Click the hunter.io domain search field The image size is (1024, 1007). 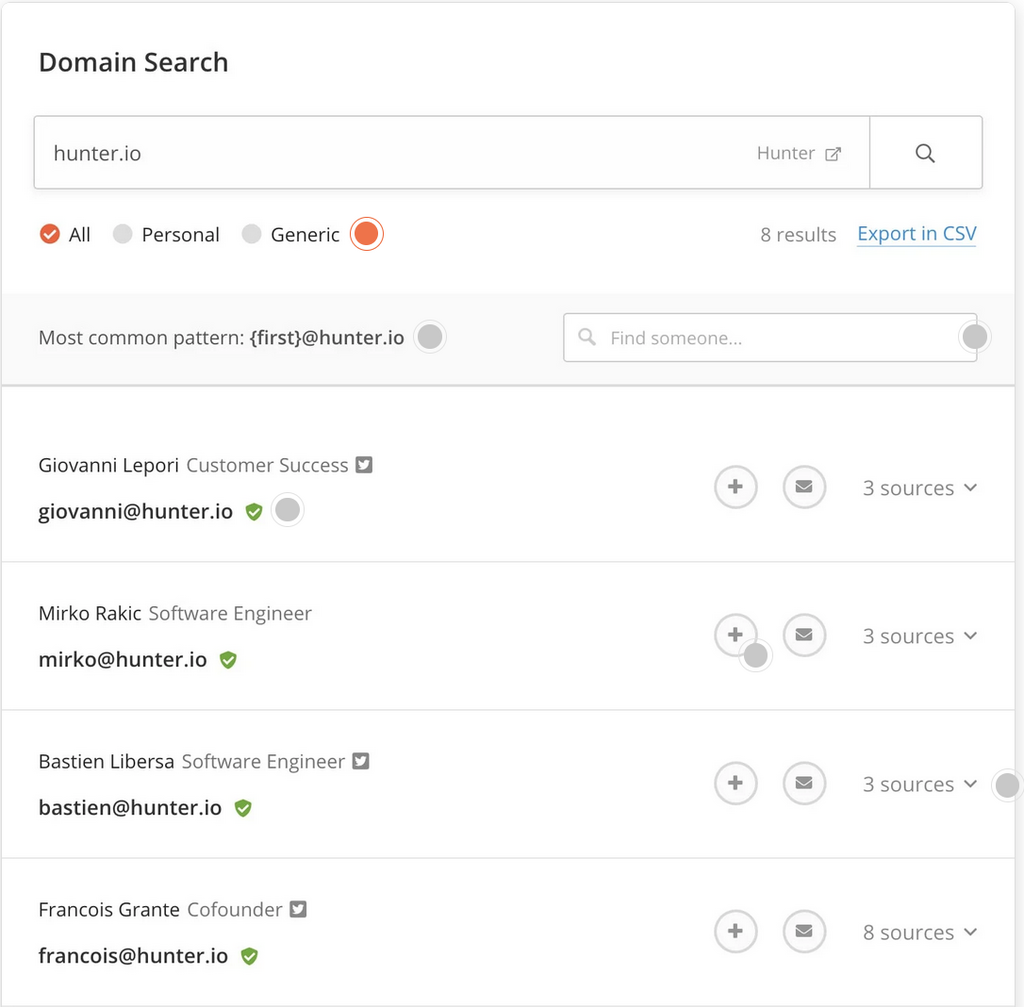click(x=400, y=153)
